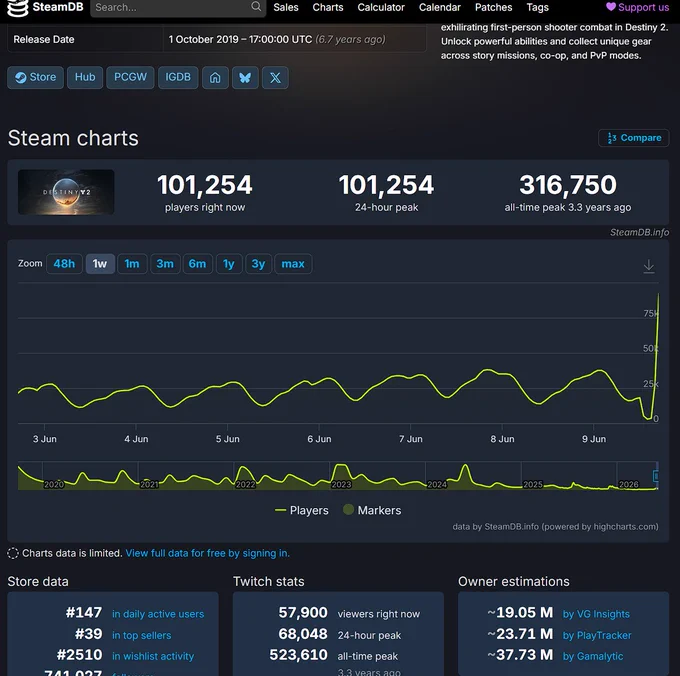Click the navigator range handle at right
The height and width of the screenshot is (676, 680).
656,476
